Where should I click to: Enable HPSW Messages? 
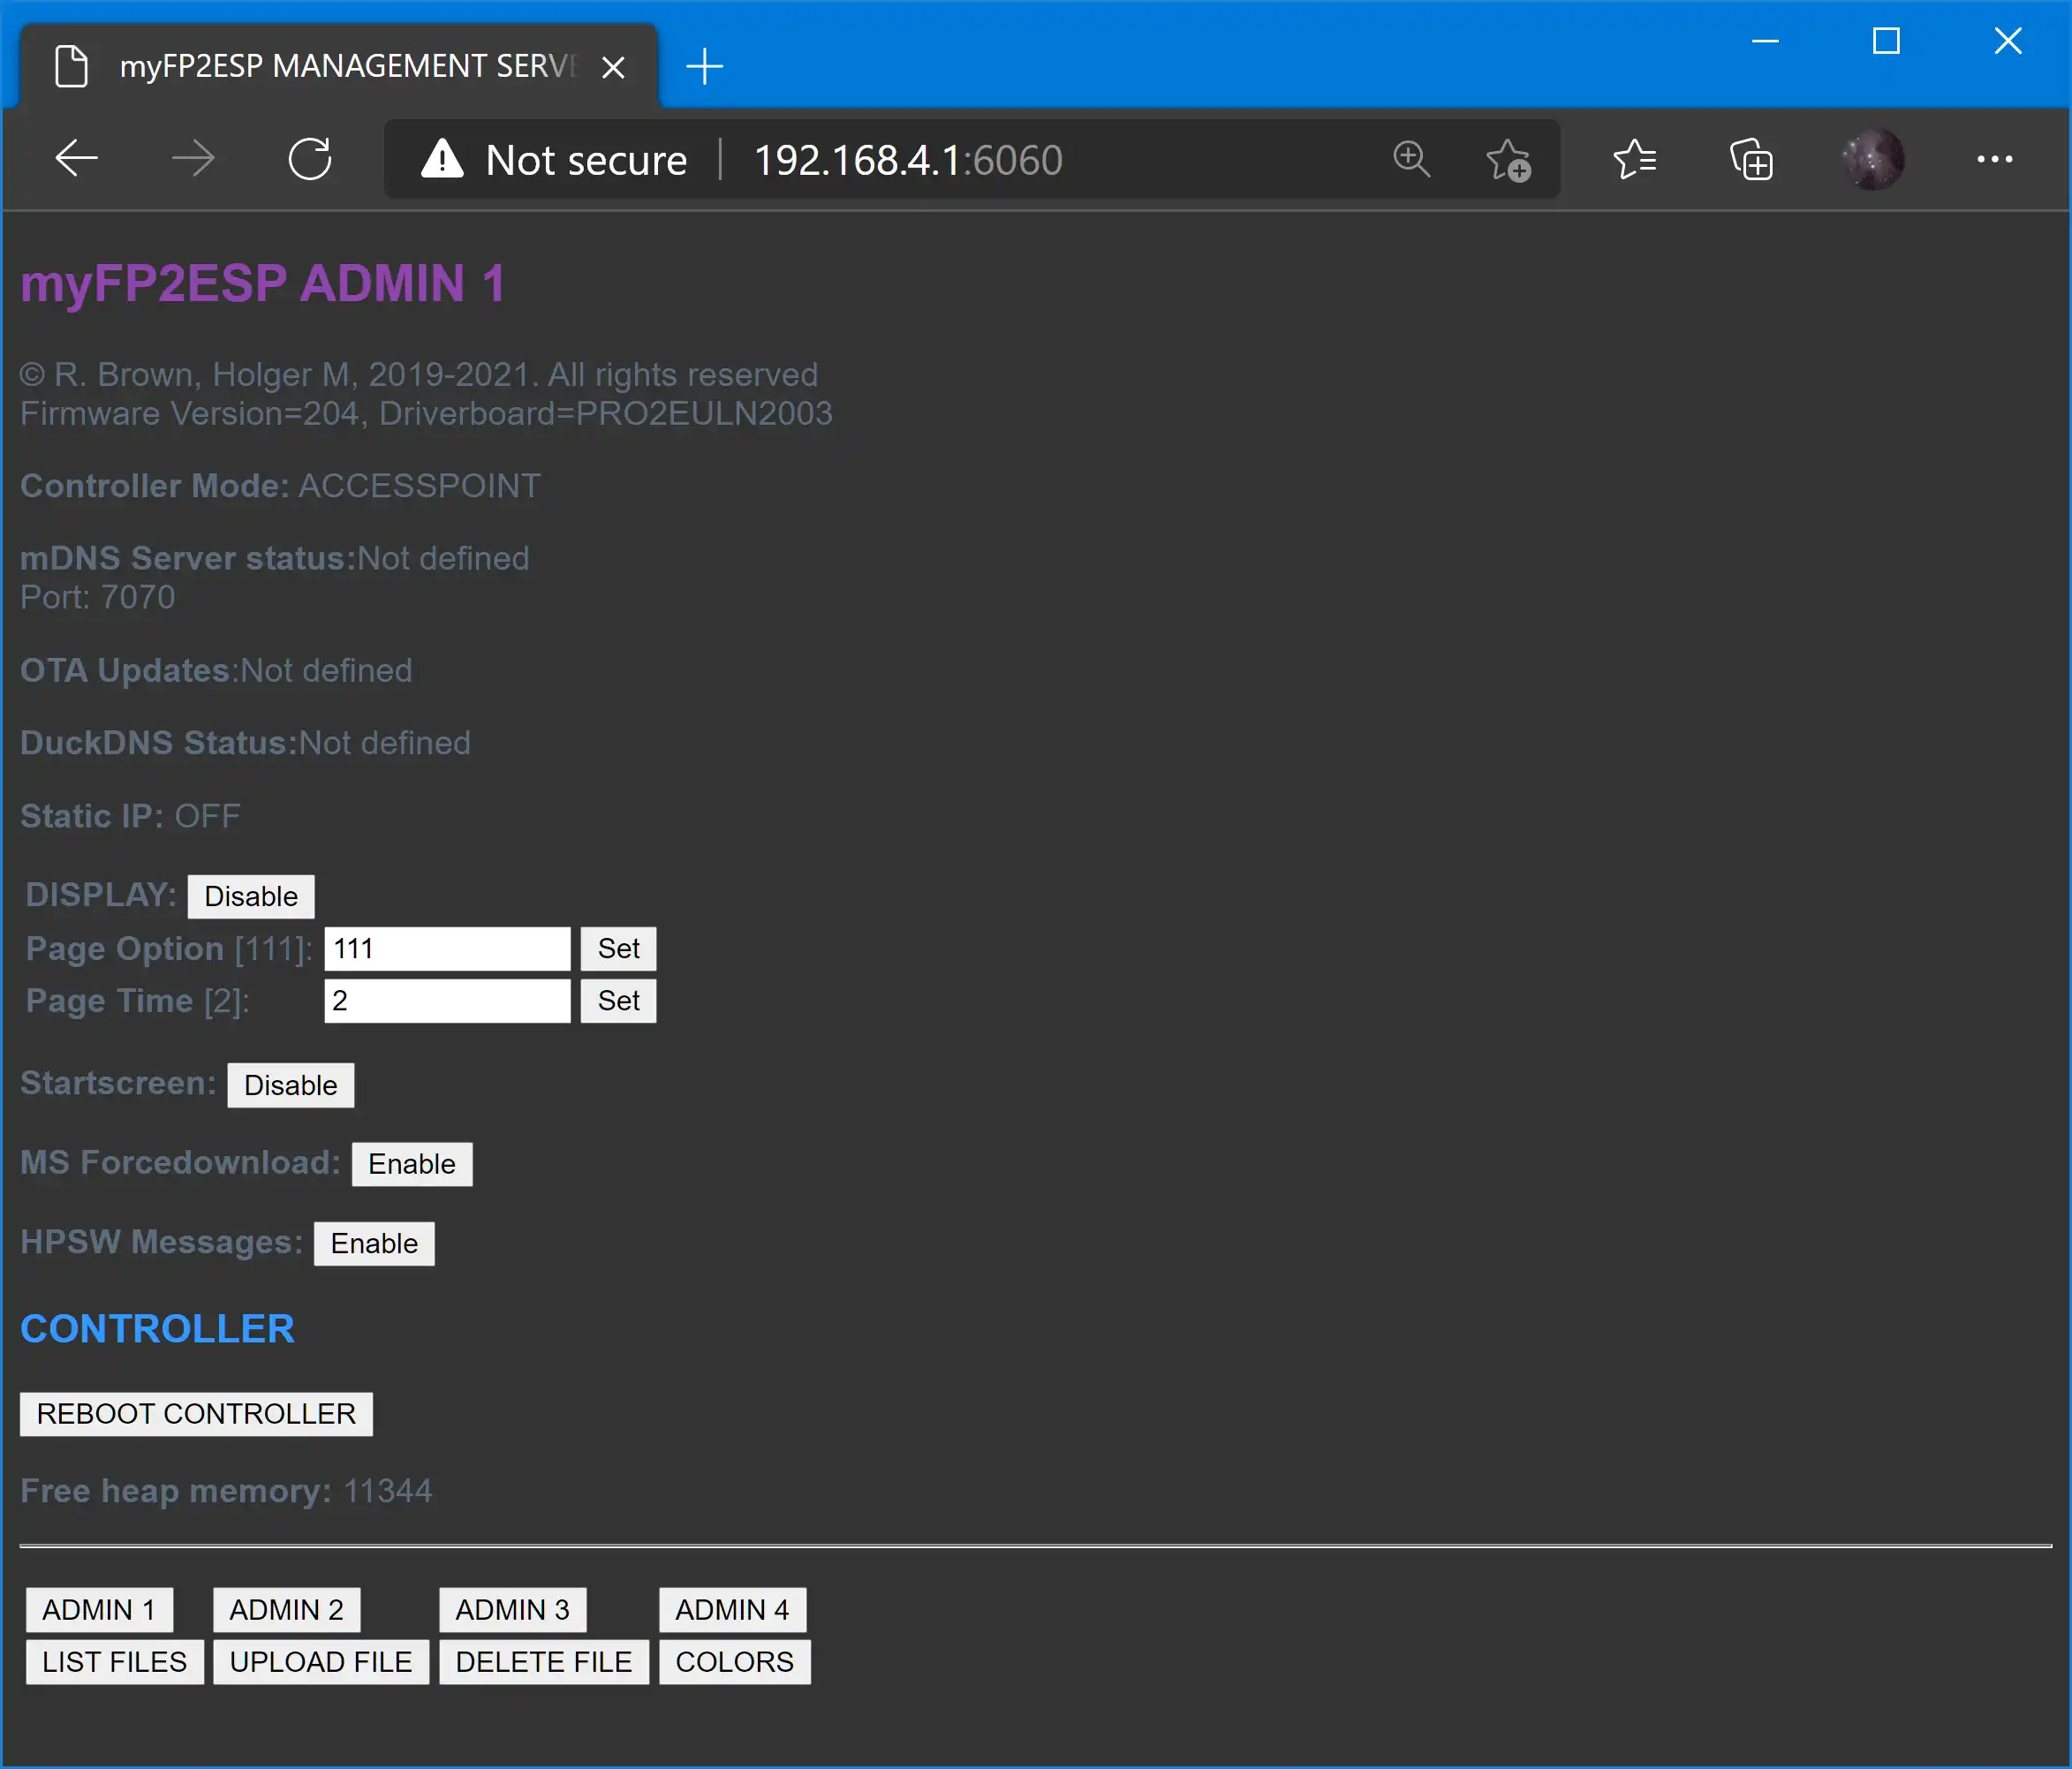(x=374, y=1243)
